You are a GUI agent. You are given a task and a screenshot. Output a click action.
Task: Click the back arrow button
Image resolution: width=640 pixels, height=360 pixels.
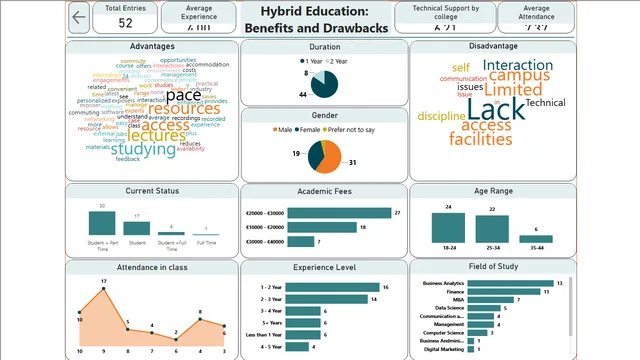79,17
